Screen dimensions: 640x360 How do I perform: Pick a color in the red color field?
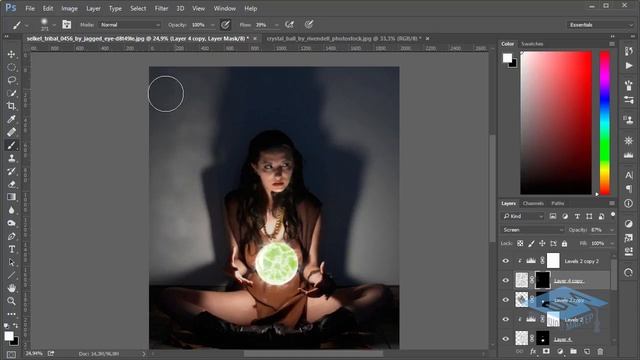(556, 123)
